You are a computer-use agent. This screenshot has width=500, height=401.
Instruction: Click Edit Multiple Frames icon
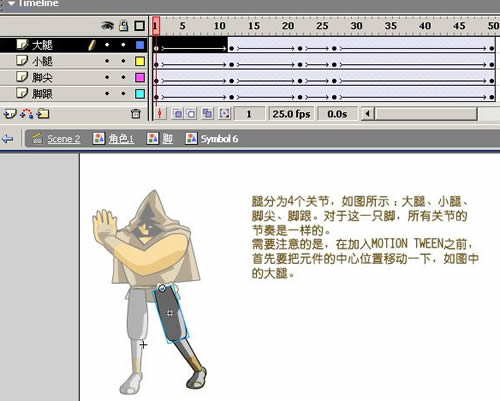point(207,114)
